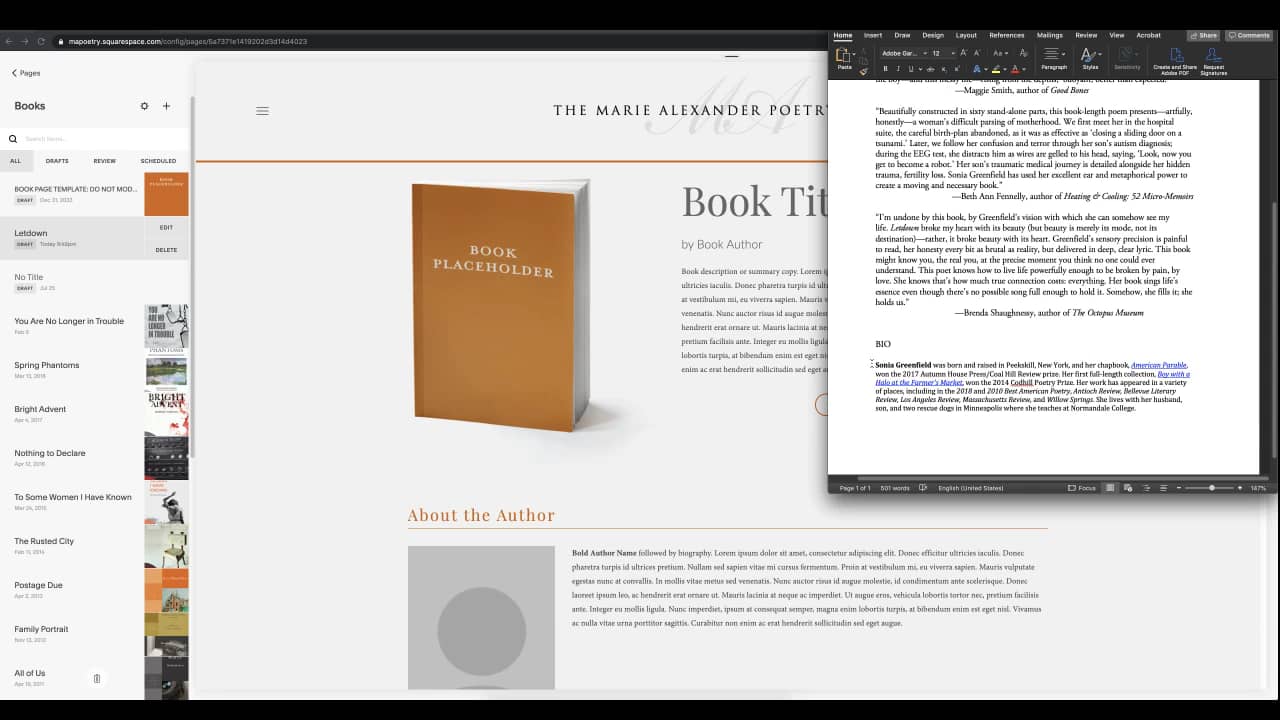1280x720 pixels.
Task: Apply Strikethrough in Word ribbon
Action: pos(931,69)
